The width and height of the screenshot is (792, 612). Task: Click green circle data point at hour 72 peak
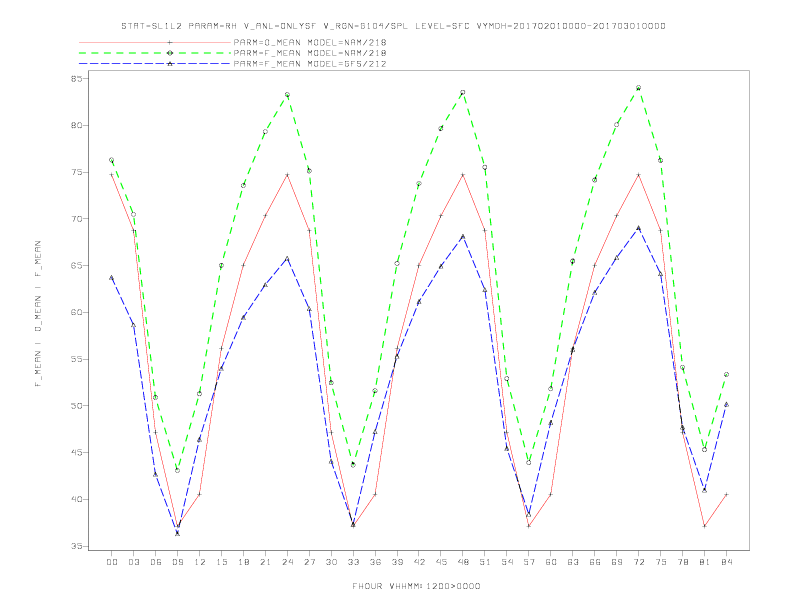638,88
